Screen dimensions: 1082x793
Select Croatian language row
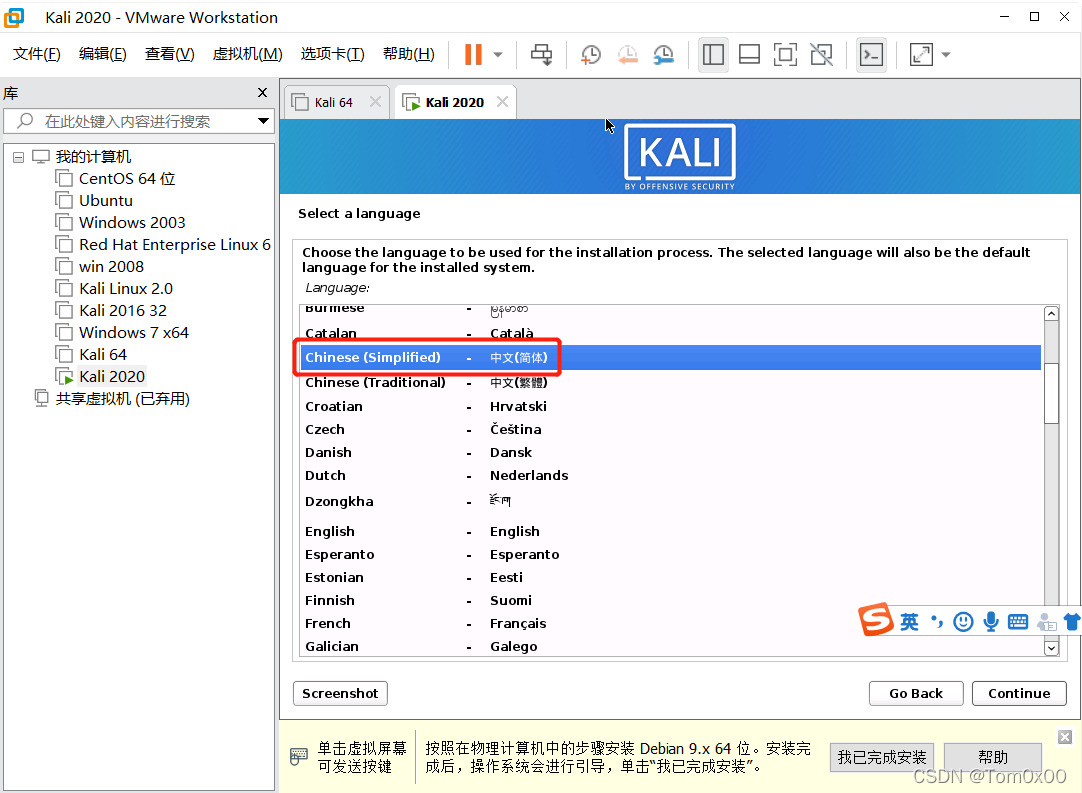(x=670, y=407)
